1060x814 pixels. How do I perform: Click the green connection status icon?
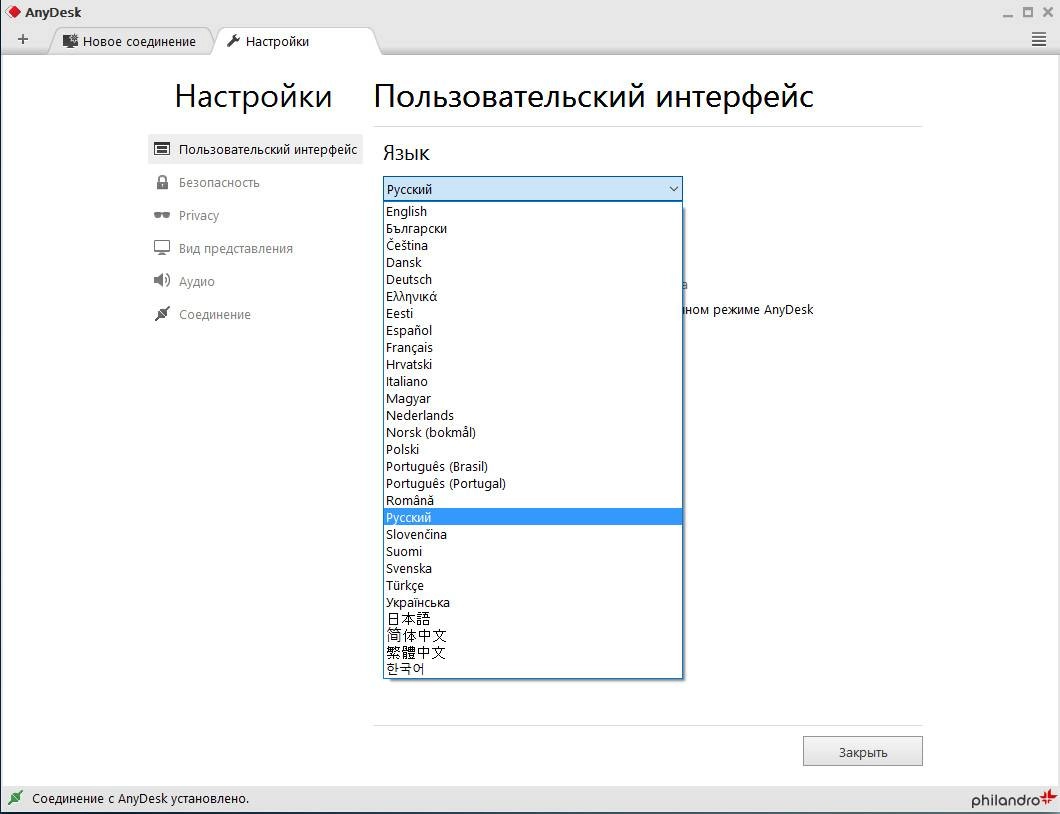point(16,798)
